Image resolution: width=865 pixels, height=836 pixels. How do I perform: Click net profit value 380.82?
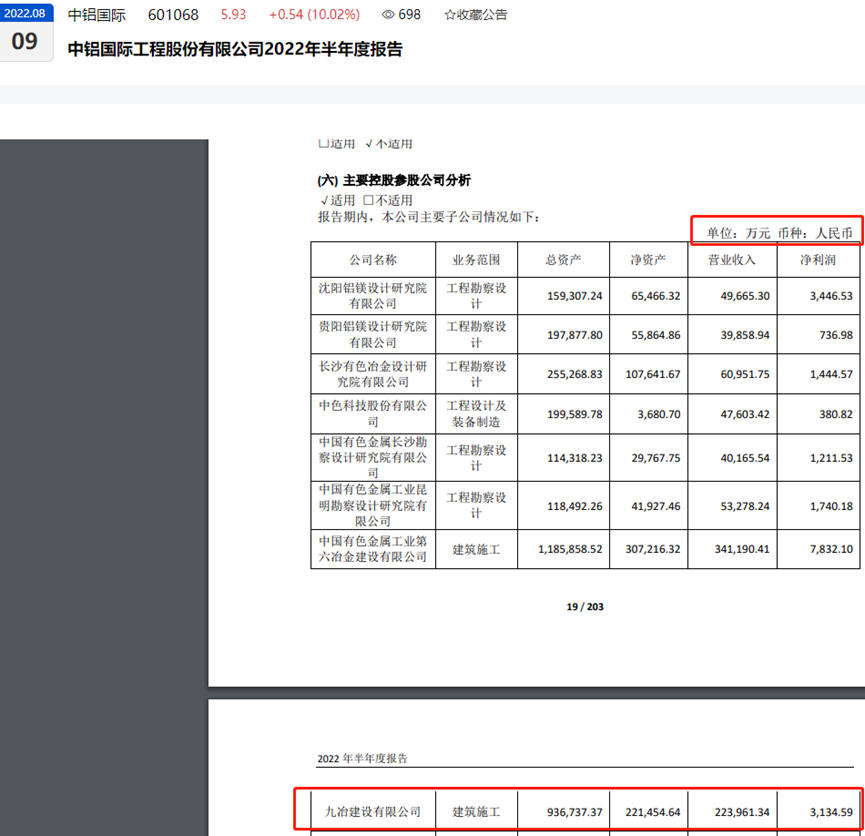coord(836,414)
